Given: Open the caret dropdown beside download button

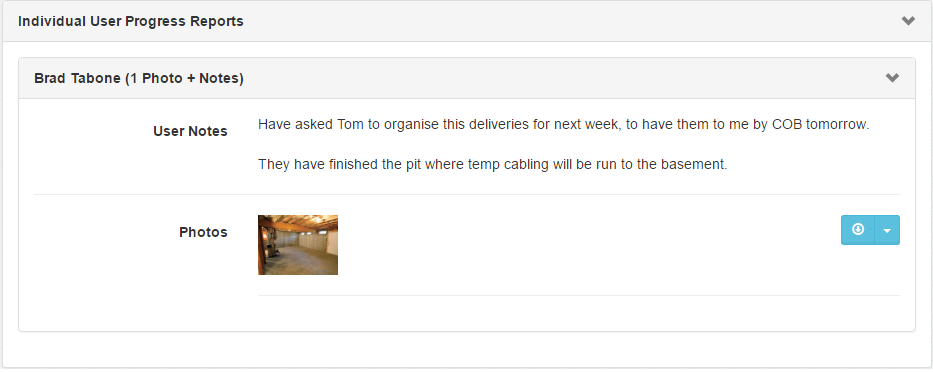Looking at the screenshot, I should [887, 230].
